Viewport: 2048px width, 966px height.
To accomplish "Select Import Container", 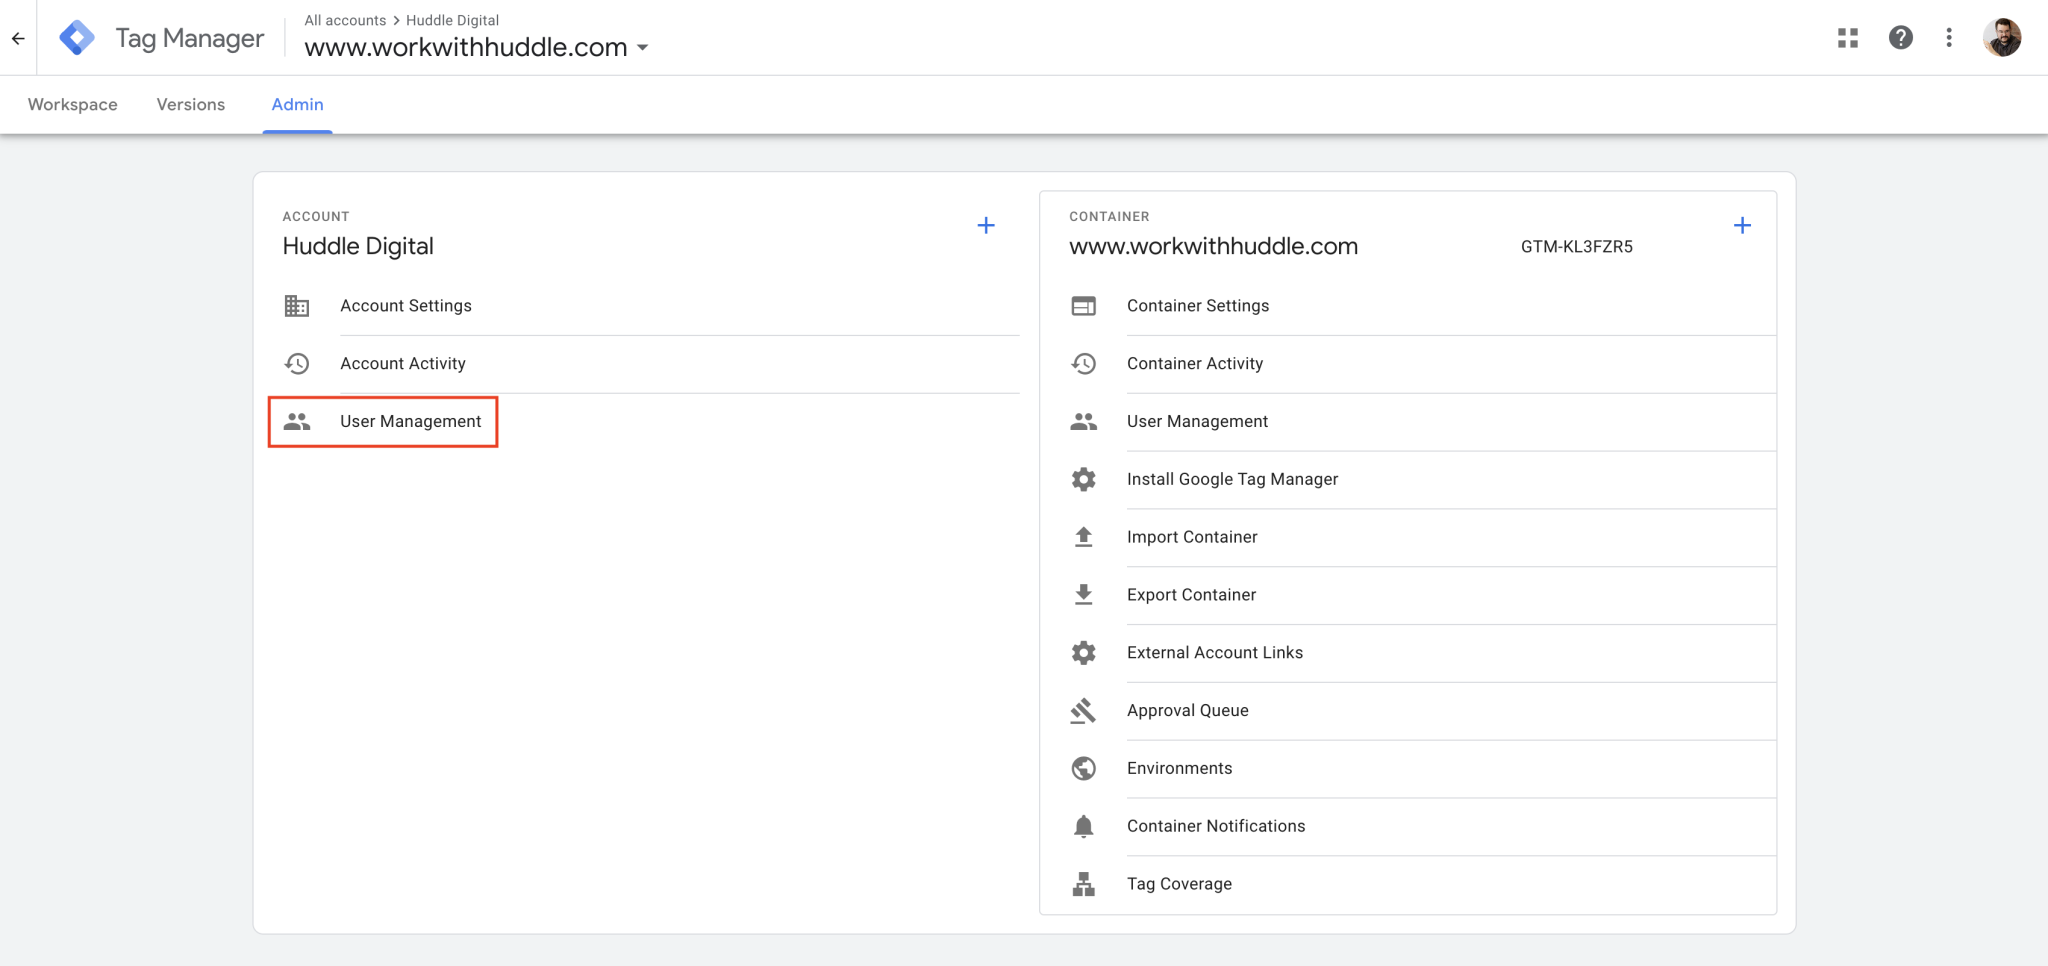I will click(1192, 537).
